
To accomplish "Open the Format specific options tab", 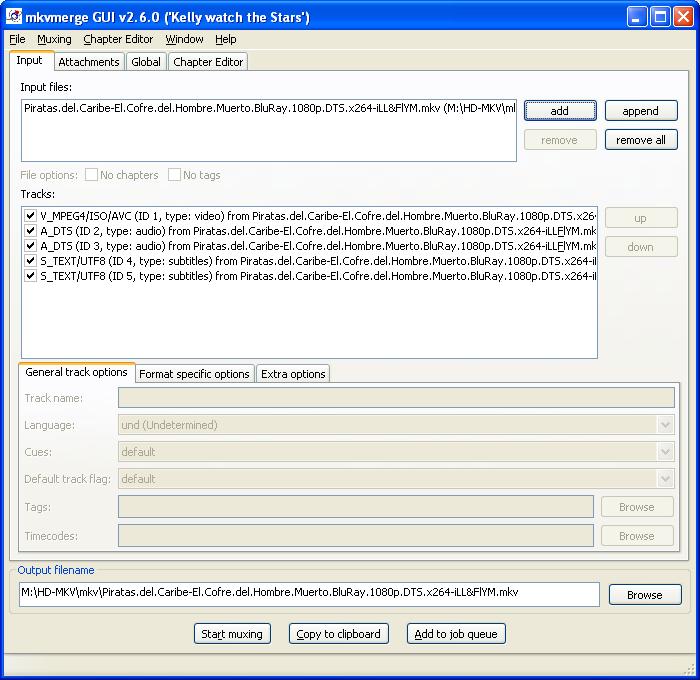I will click(x=194, y=374).
